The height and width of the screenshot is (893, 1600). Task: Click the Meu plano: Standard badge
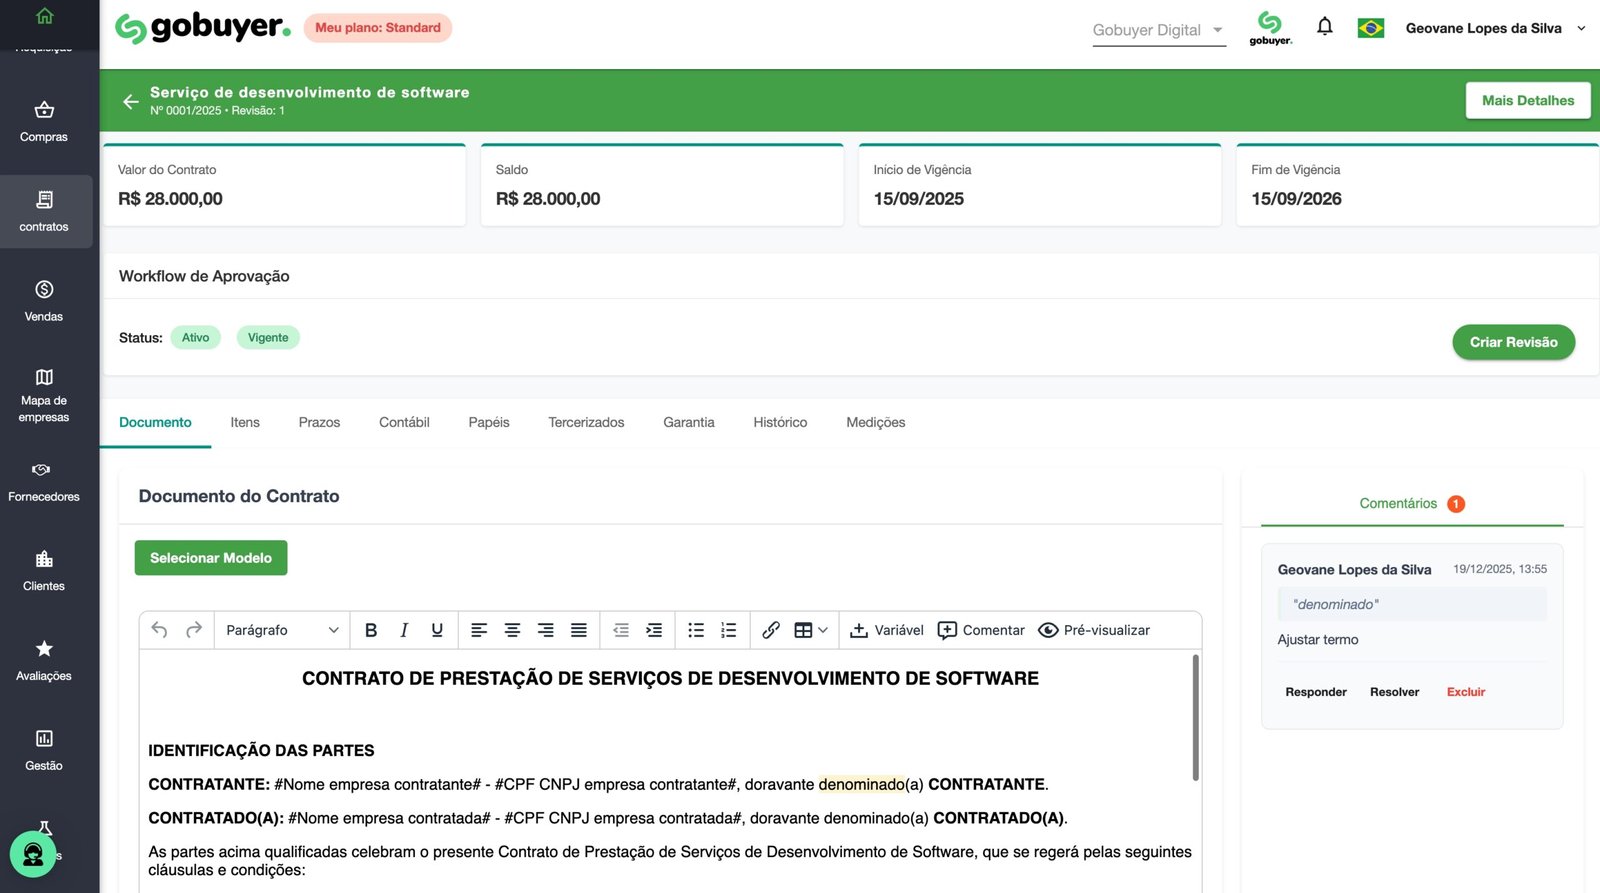(x=378, y=28)
